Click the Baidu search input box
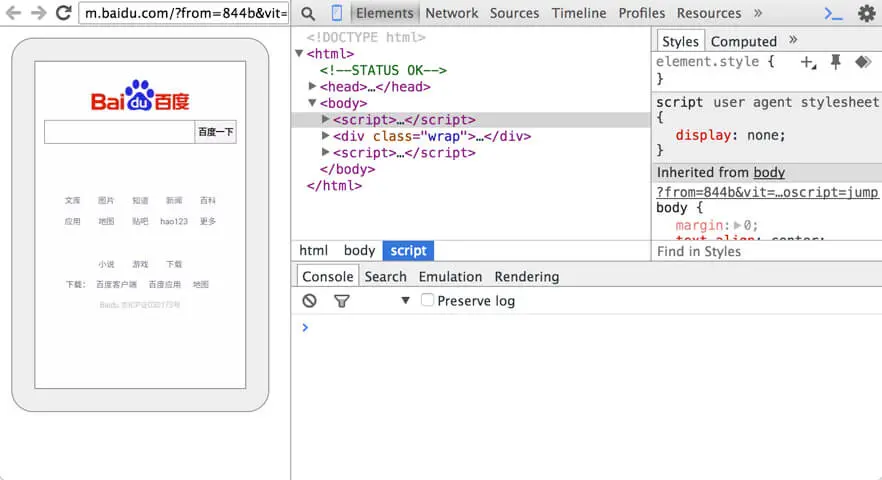Viewport: 882px width, 480px height. (119, 132)
